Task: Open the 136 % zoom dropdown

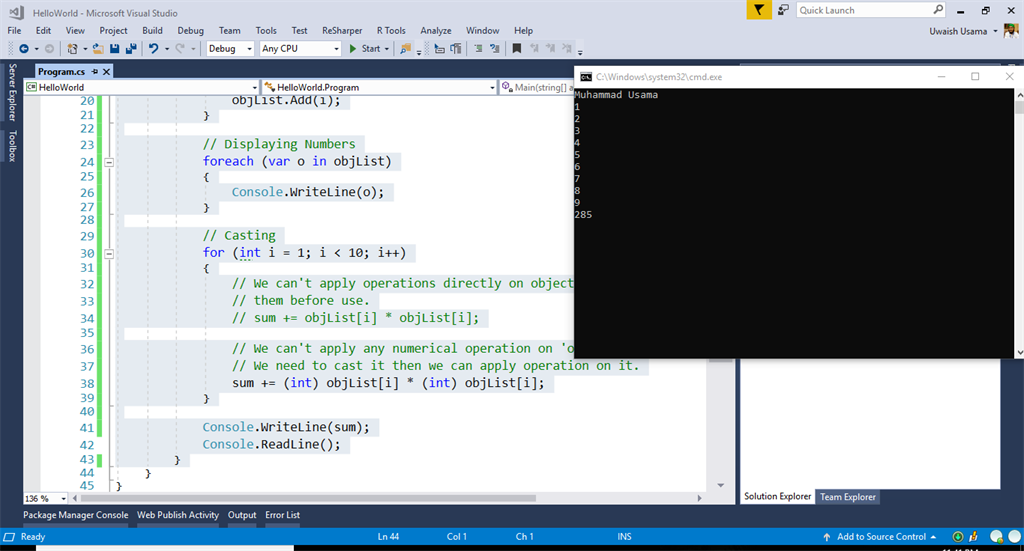Action: coord(64,498)
